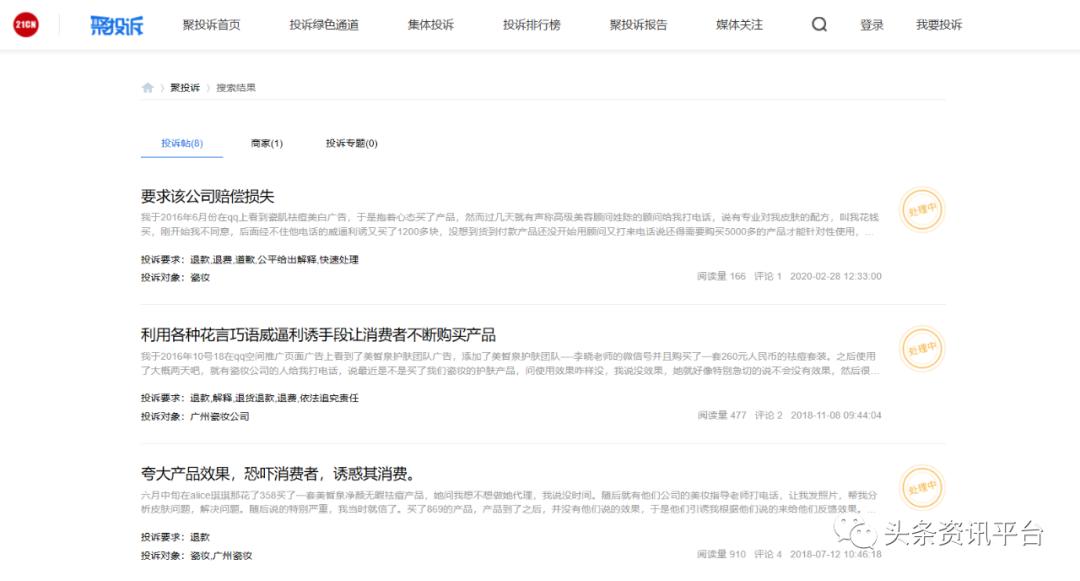
Task: Open 聚投诉首页 from the top menu
Action: click(x=211, y=22)
